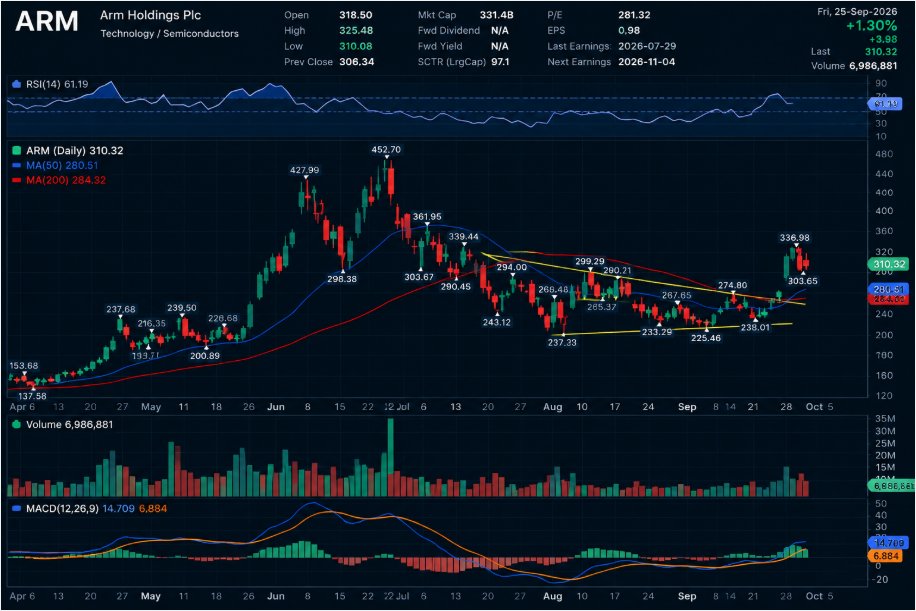Screen dimensions: 916x611
Task: Click the High value 325.48
Action: [x=356, y=30]
